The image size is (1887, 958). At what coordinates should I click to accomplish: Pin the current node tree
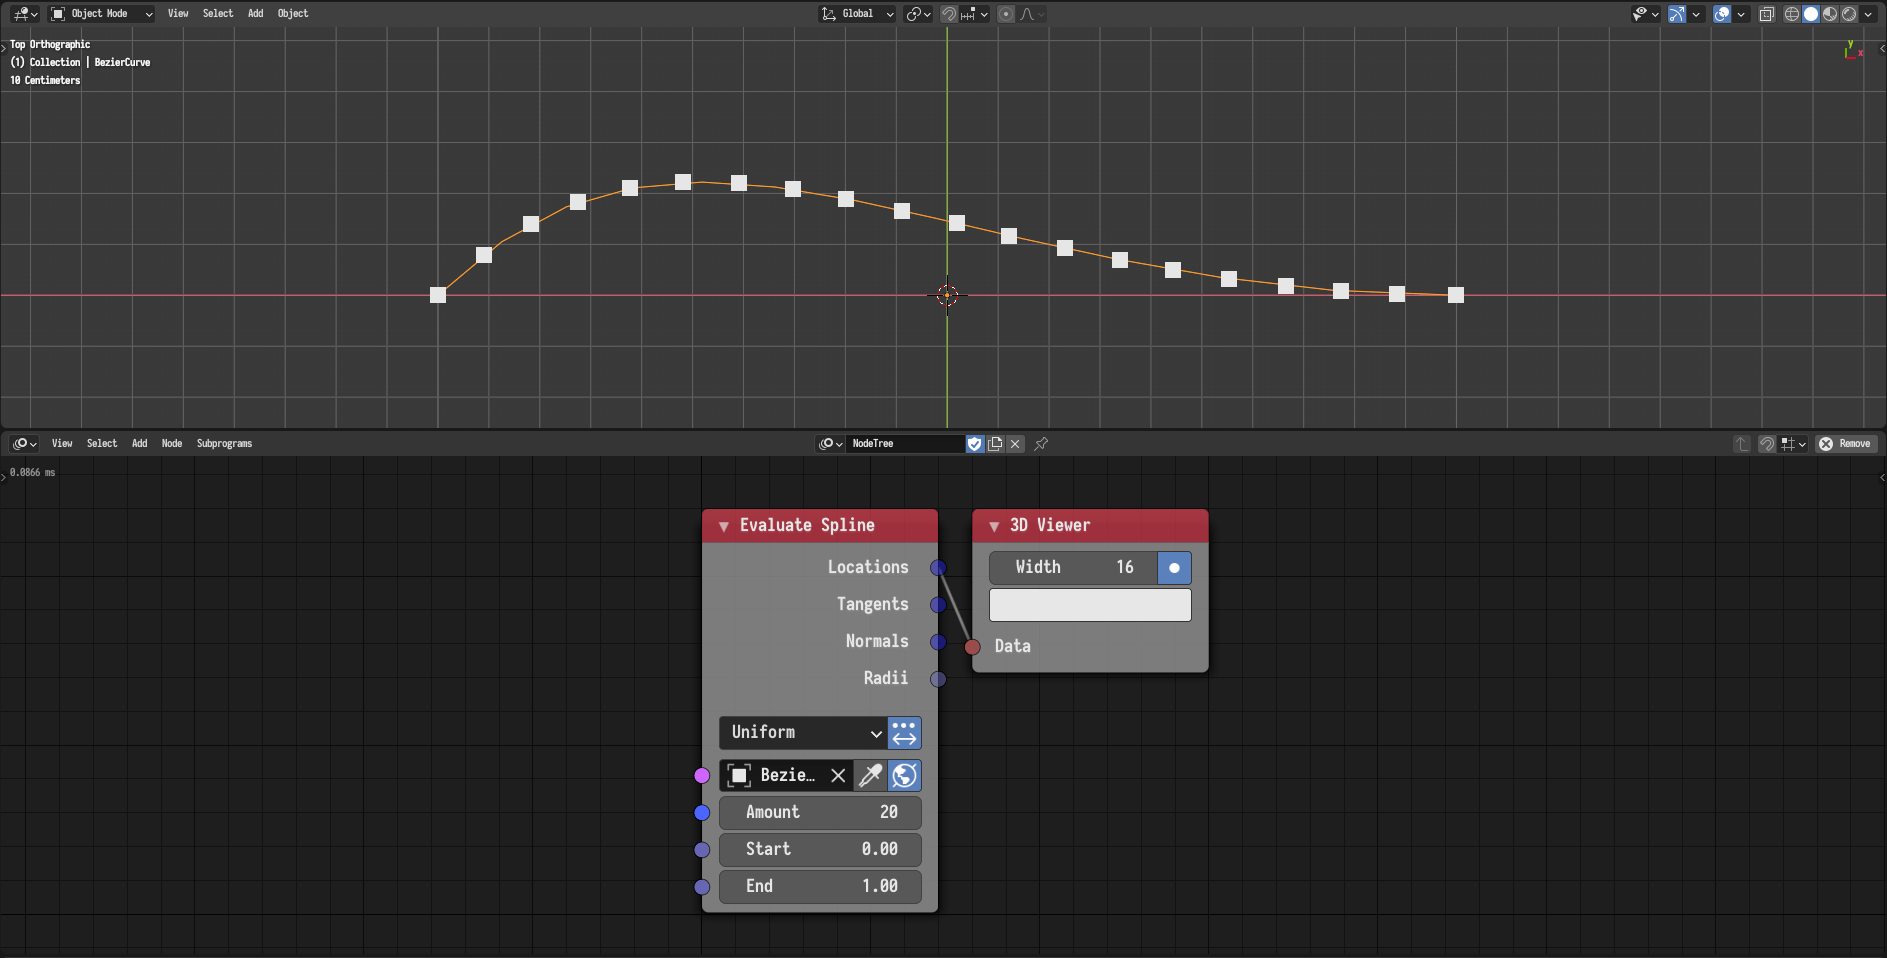(x=1041, y=444)
